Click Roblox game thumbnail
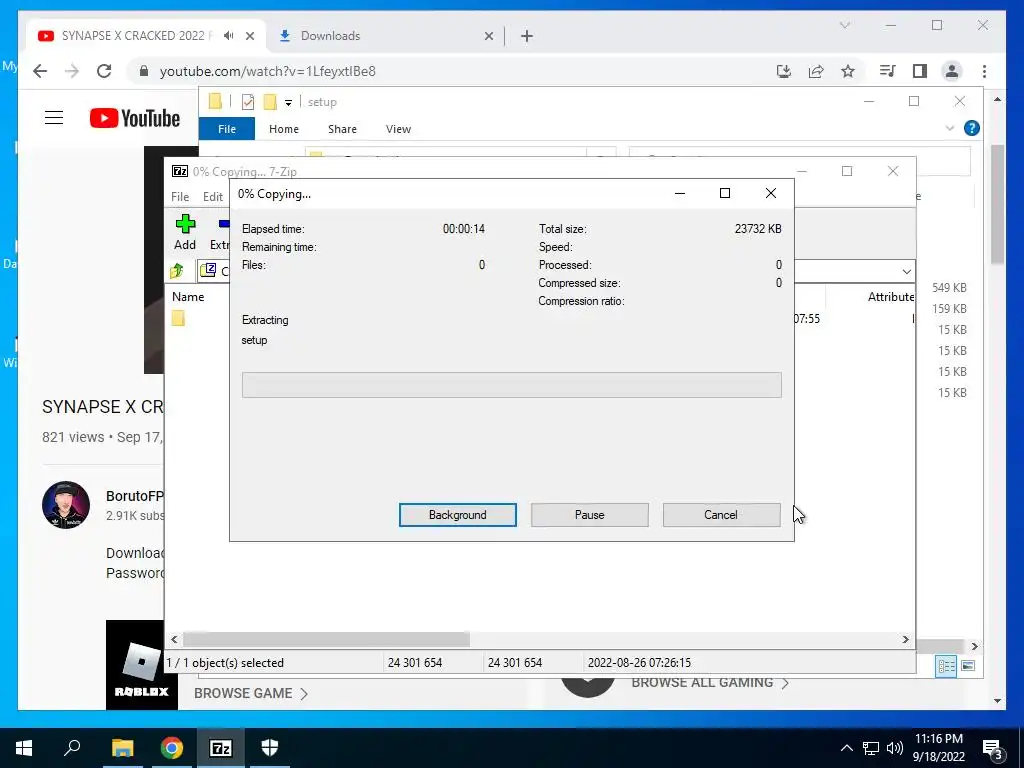Screen dimensions: 1024x768 (x=142, y=665)
